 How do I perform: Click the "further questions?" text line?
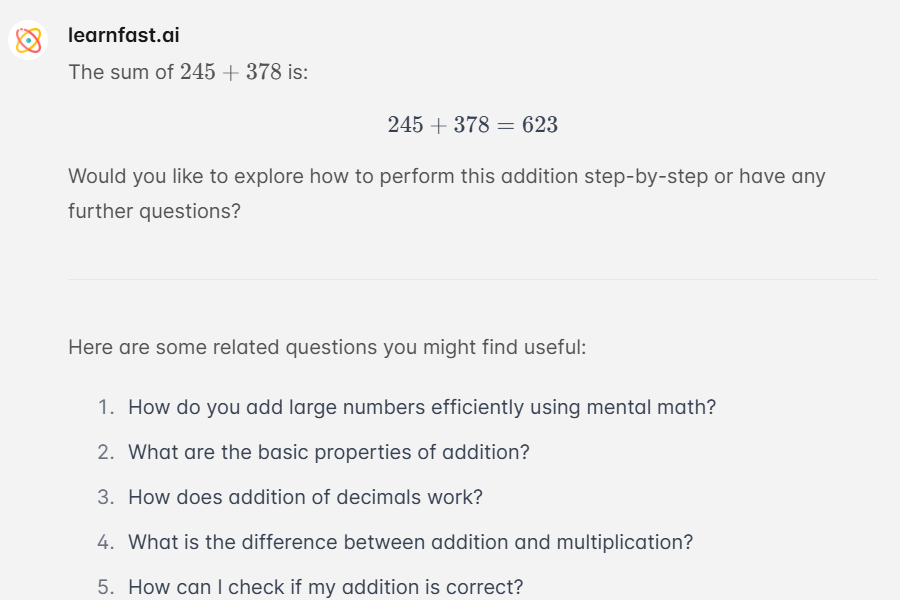pyautogui.click(x=154, y=211)
